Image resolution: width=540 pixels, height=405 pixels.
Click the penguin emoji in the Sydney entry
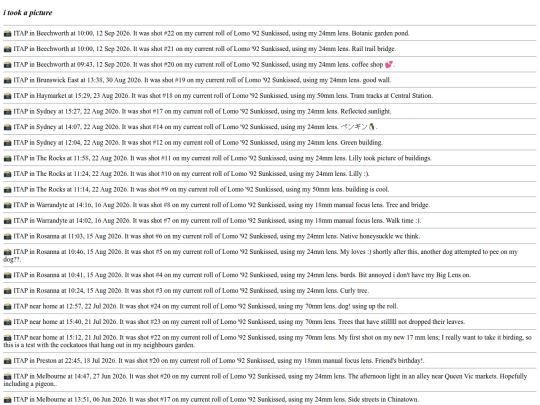[372, 127]
